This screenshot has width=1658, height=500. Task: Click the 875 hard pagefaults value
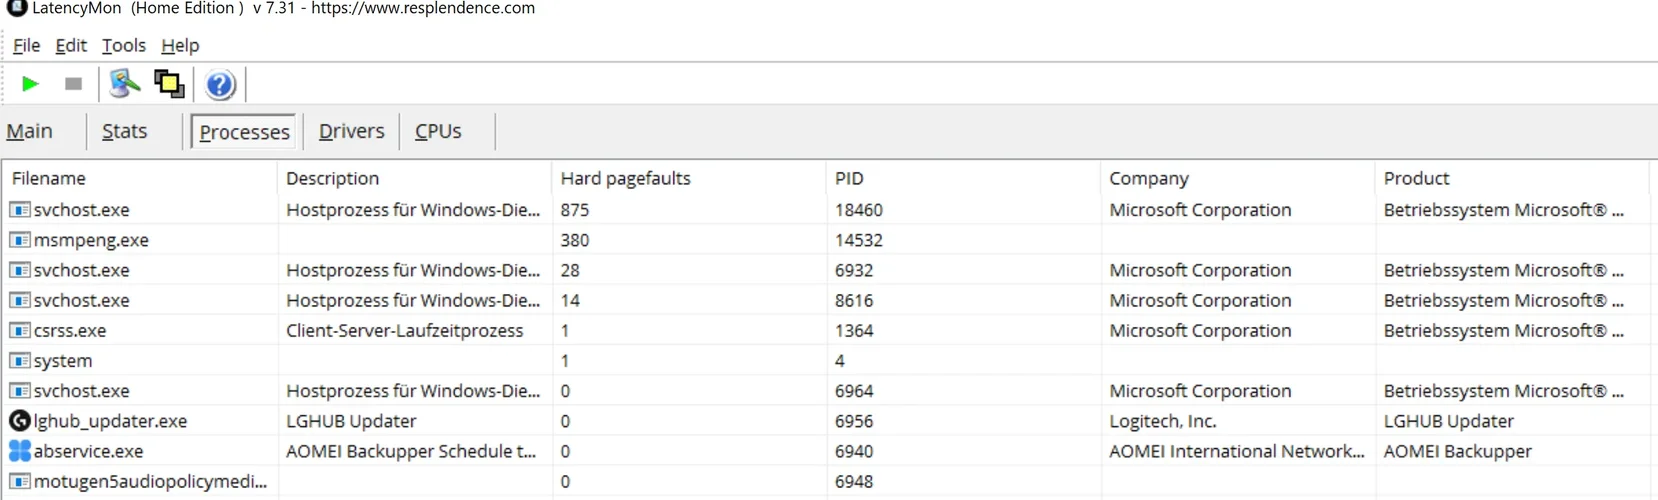575,210
